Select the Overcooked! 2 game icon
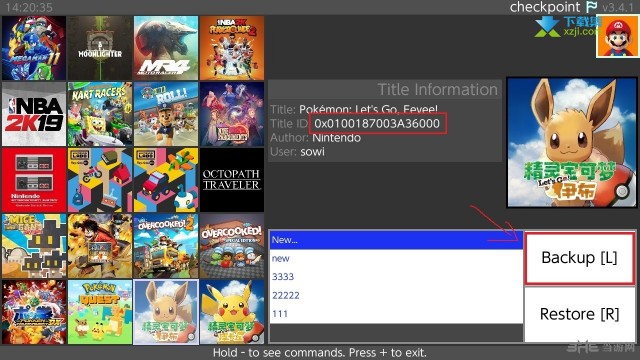The width and height of the screenshot is (640, 360). click(166, 246)
